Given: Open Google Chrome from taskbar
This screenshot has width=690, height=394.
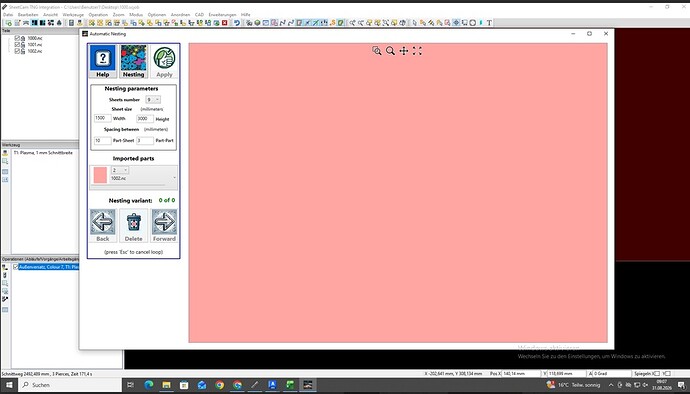Looking at the screenshot, I should coord(220,385).
